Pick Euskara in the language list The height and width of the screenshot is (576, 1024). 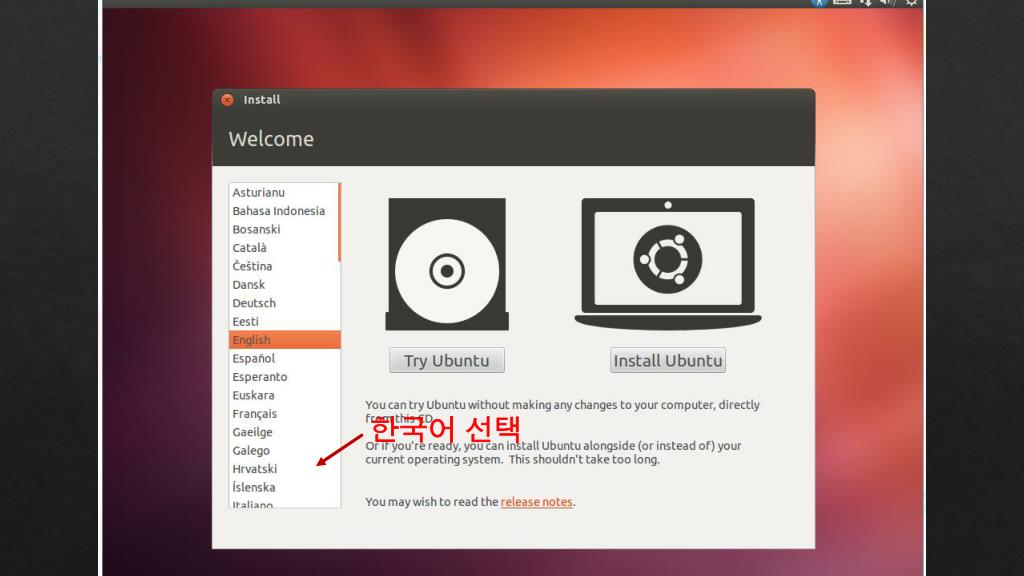pos(283,395)
